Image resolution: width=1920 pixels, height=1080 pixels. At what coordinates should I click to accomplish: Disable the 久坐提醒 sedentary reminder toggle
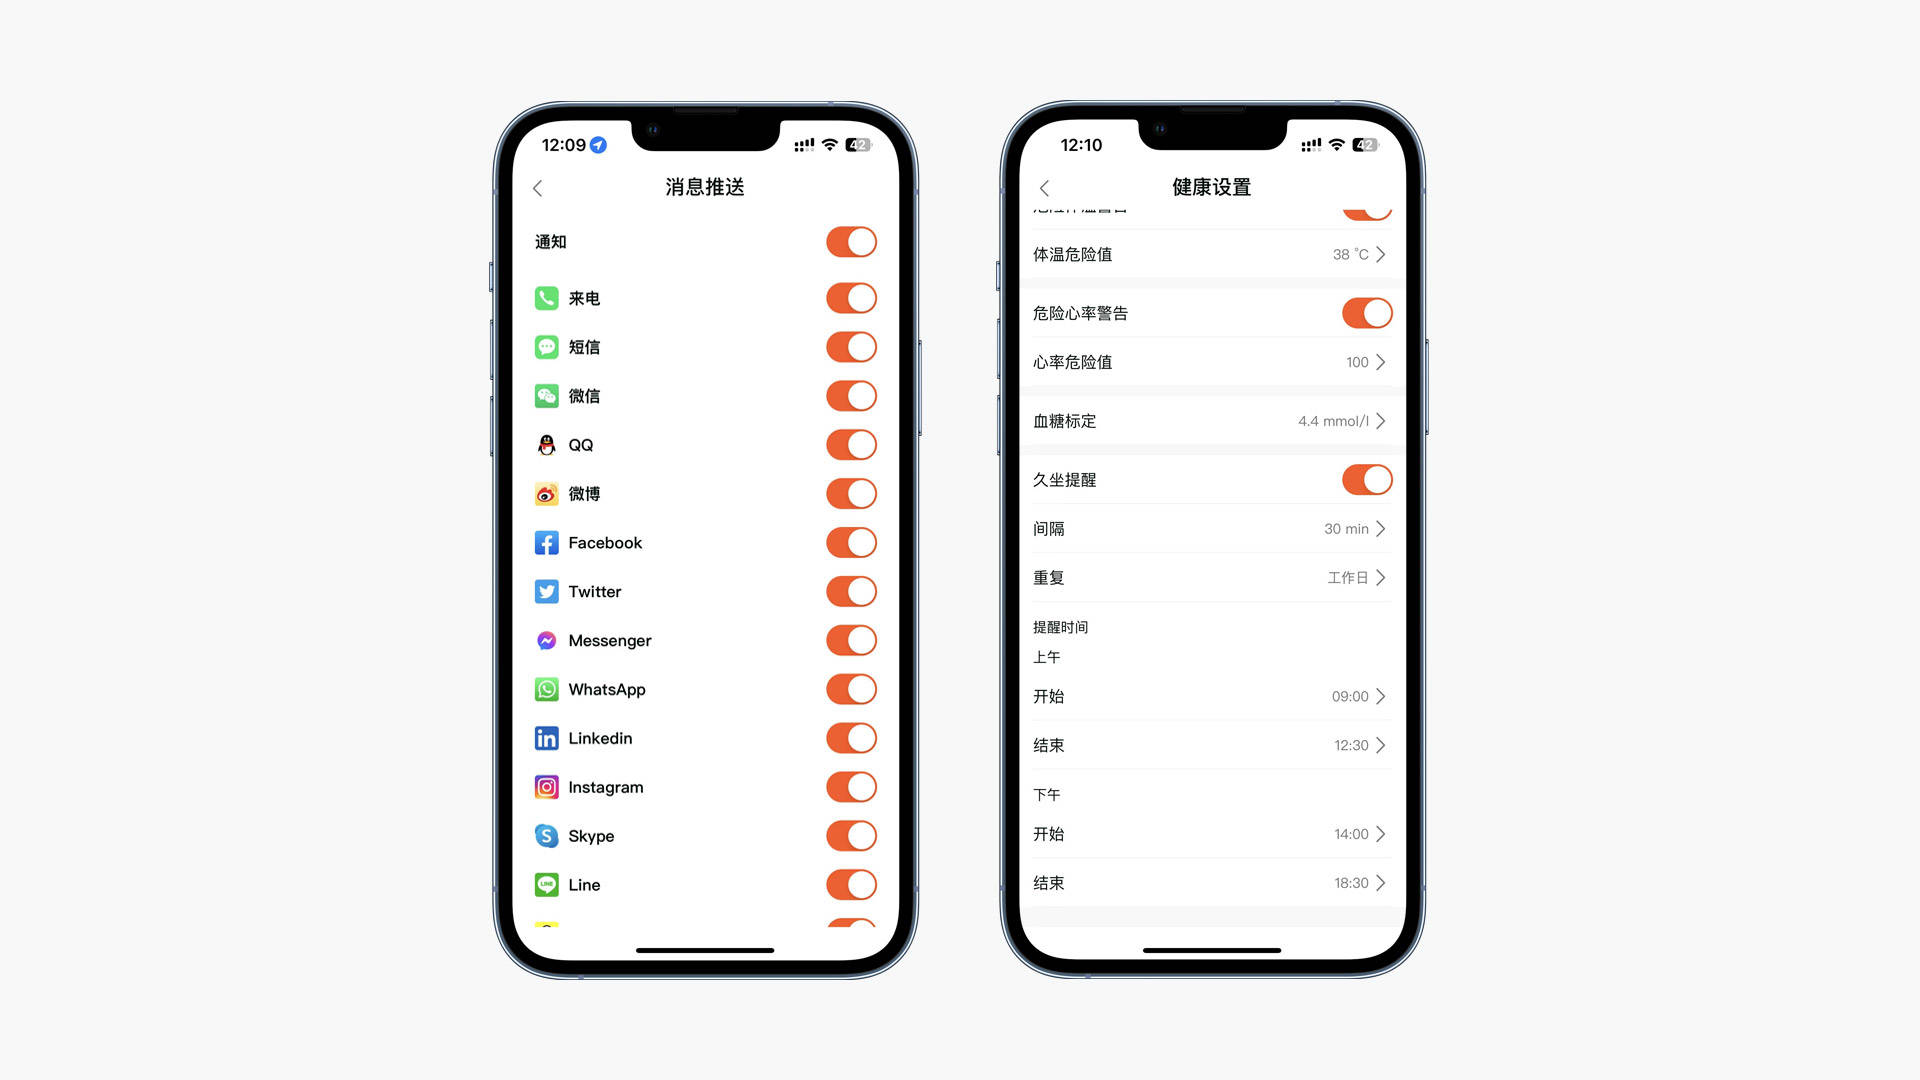(1364, 479)
